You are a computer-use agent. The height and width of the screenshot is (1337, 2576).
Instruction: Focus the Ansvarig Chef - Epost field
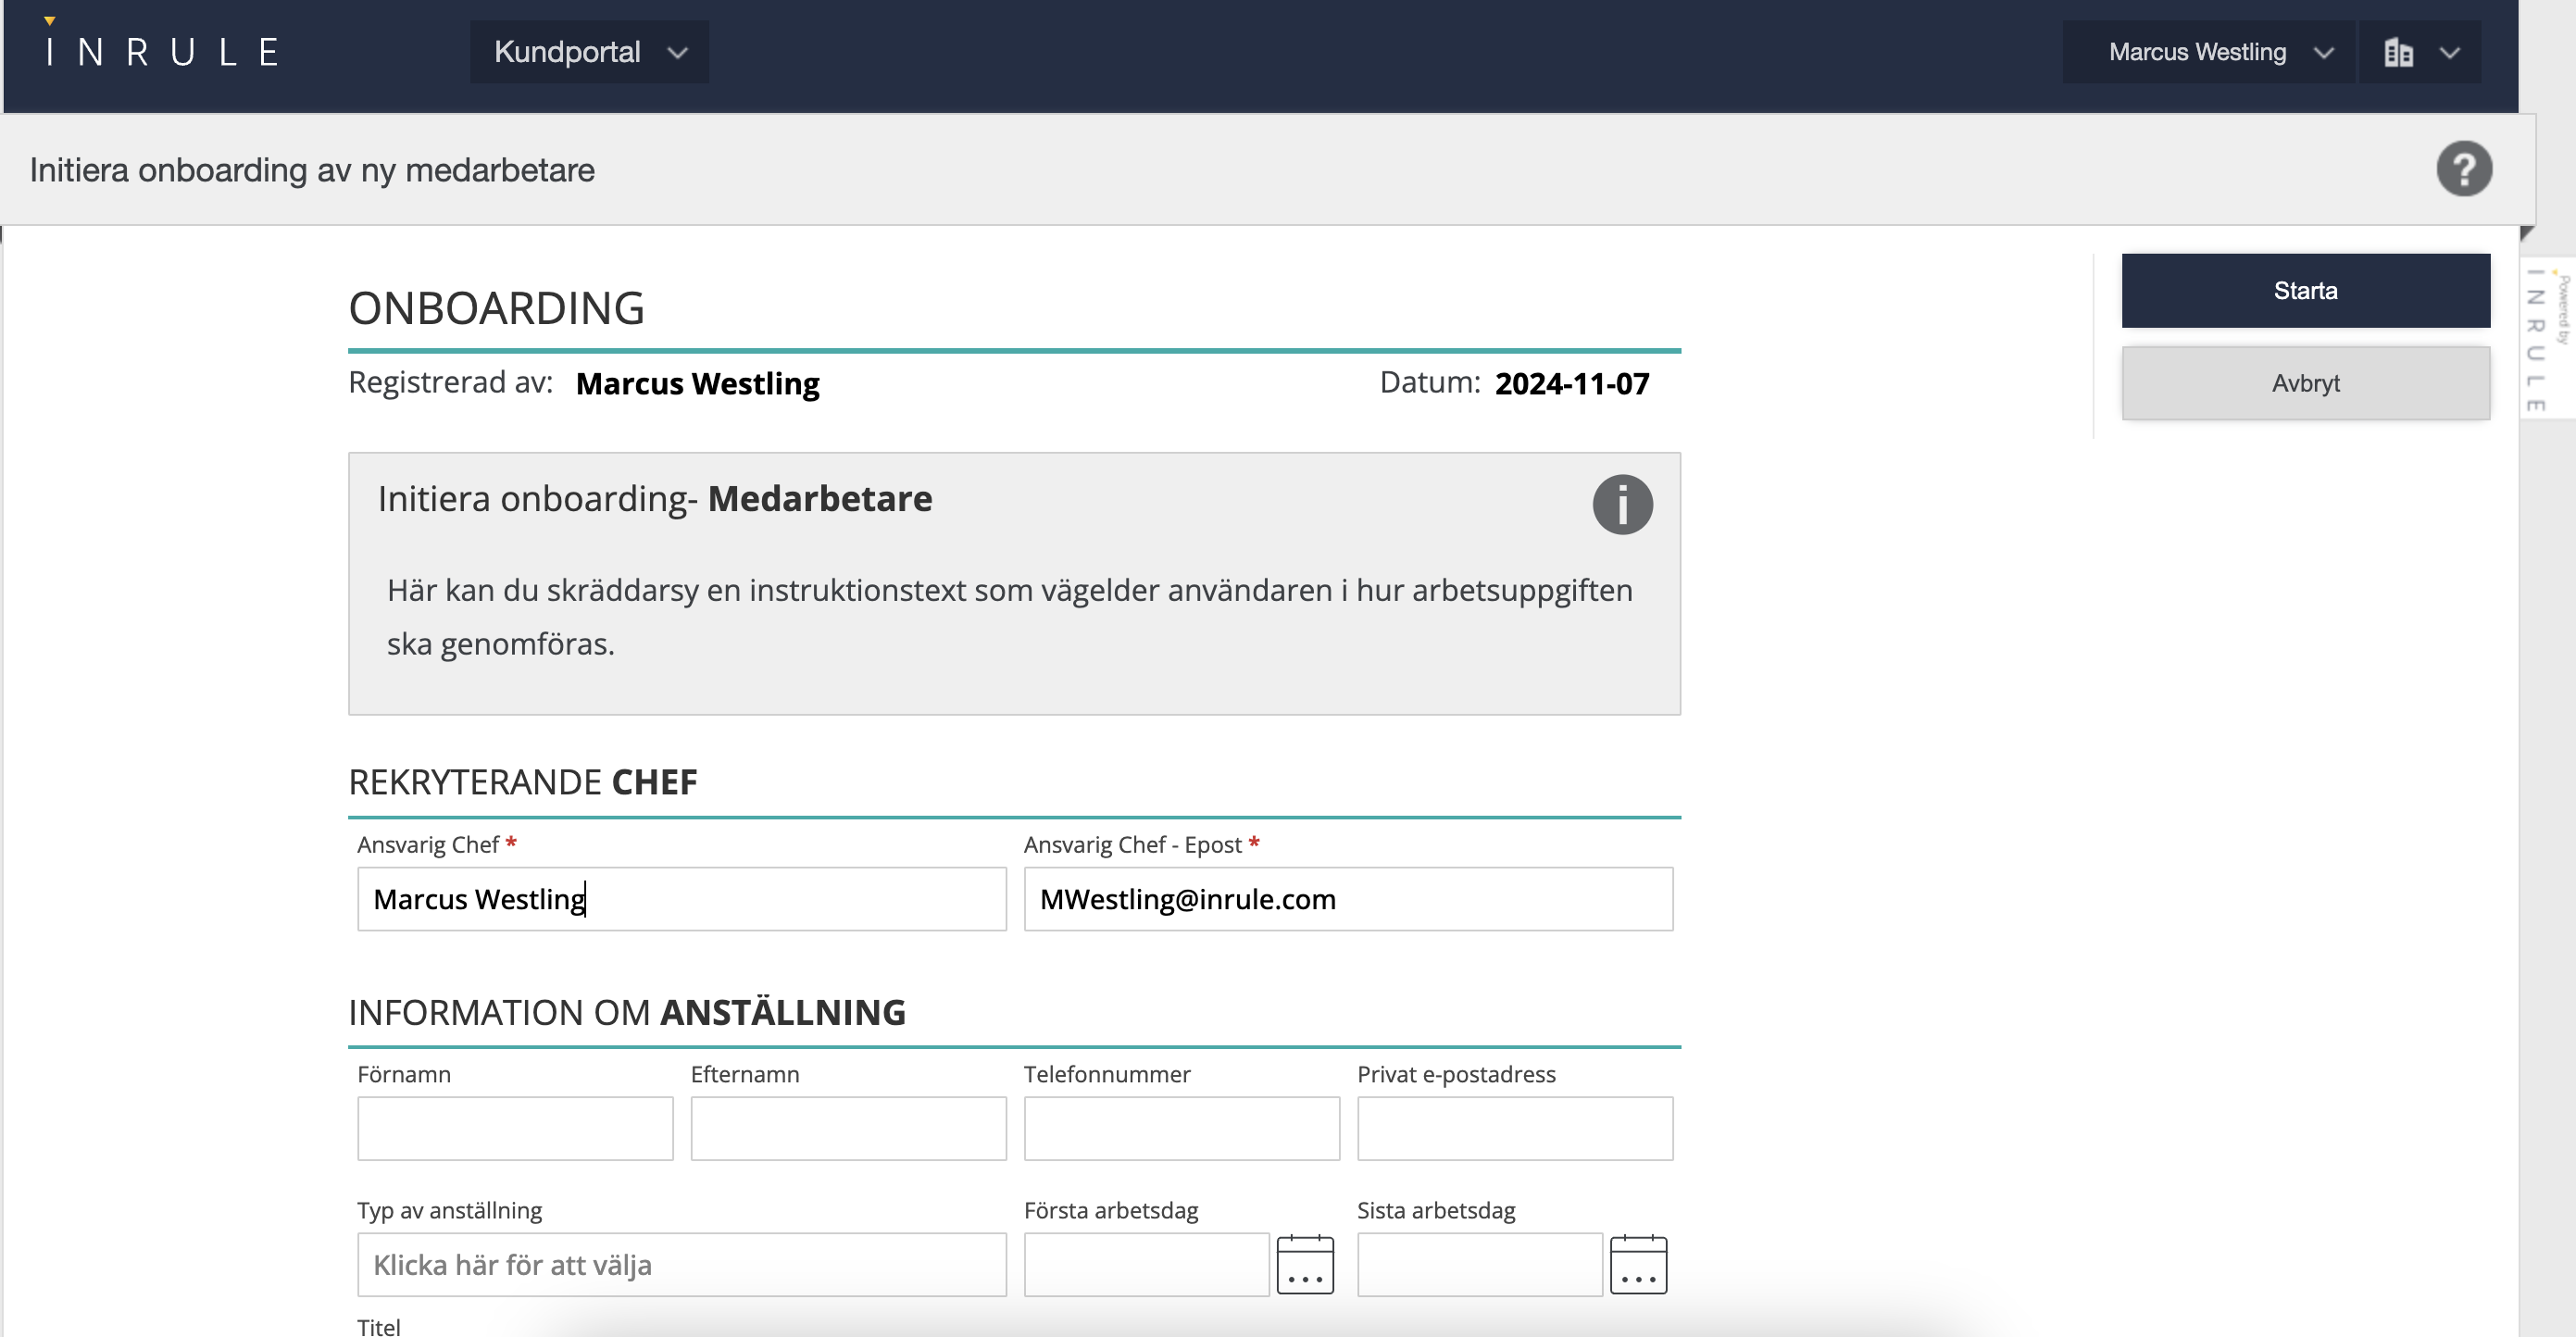1347,898
